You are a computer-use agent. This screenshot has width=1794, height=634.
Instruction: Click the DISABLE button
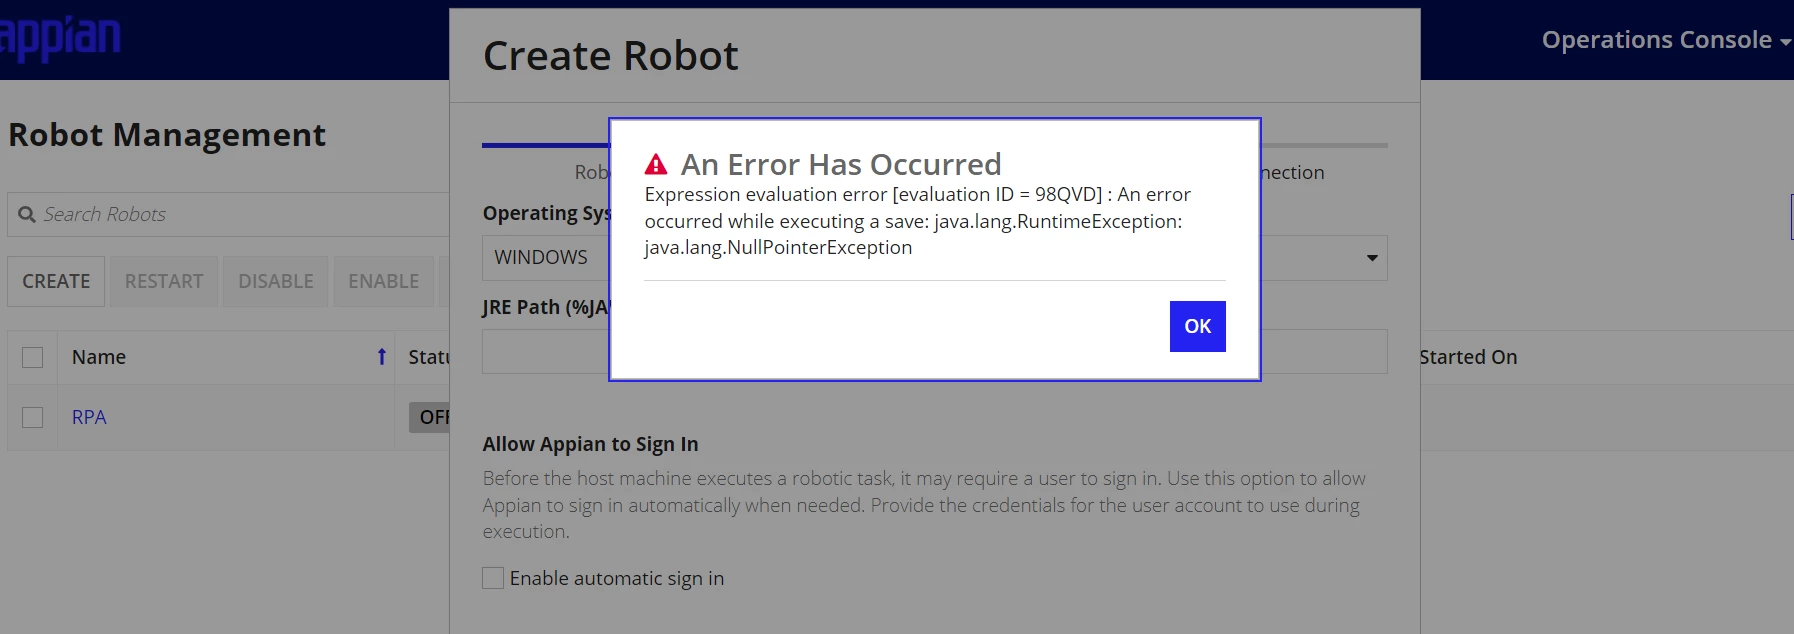point(276,281)
